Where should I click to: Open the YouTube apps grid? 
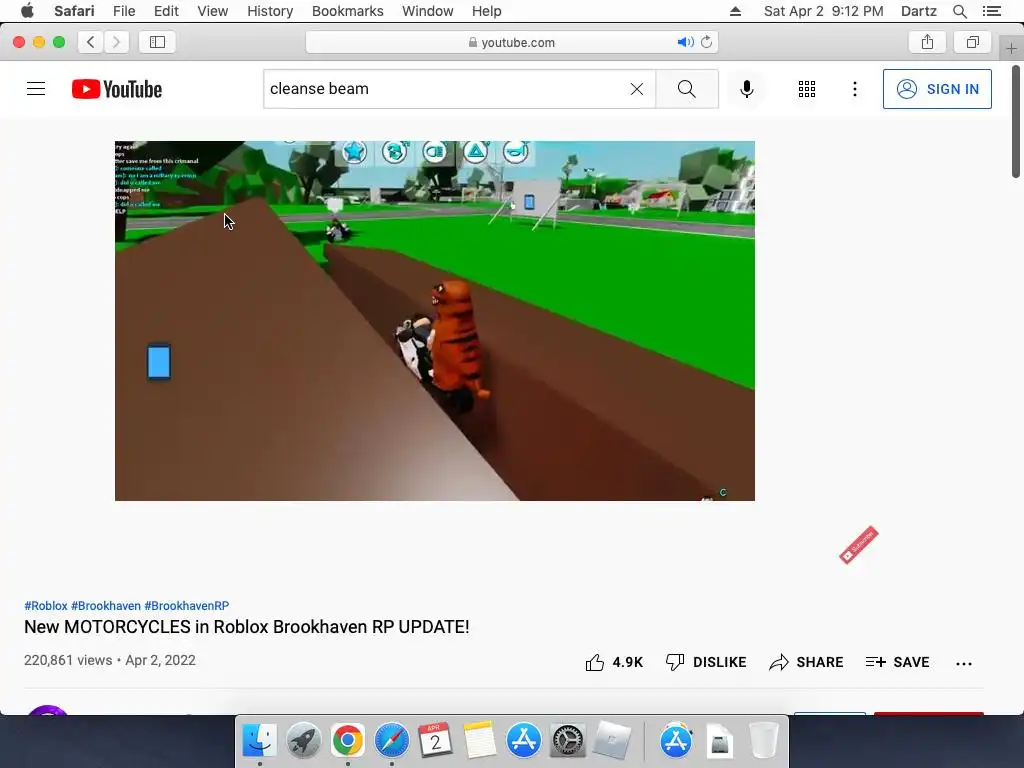click(807, 89)
